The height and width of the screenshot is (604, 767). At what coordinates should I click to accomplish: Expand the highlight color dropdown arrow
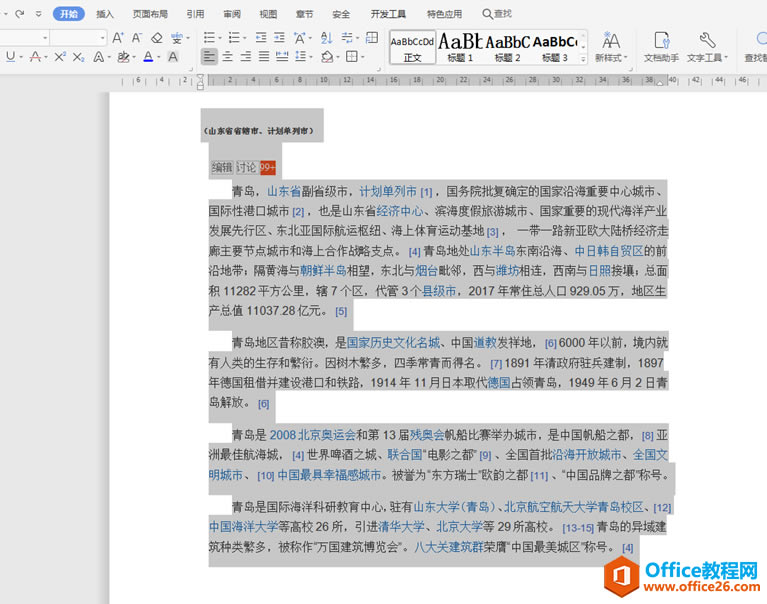[134, 57]
